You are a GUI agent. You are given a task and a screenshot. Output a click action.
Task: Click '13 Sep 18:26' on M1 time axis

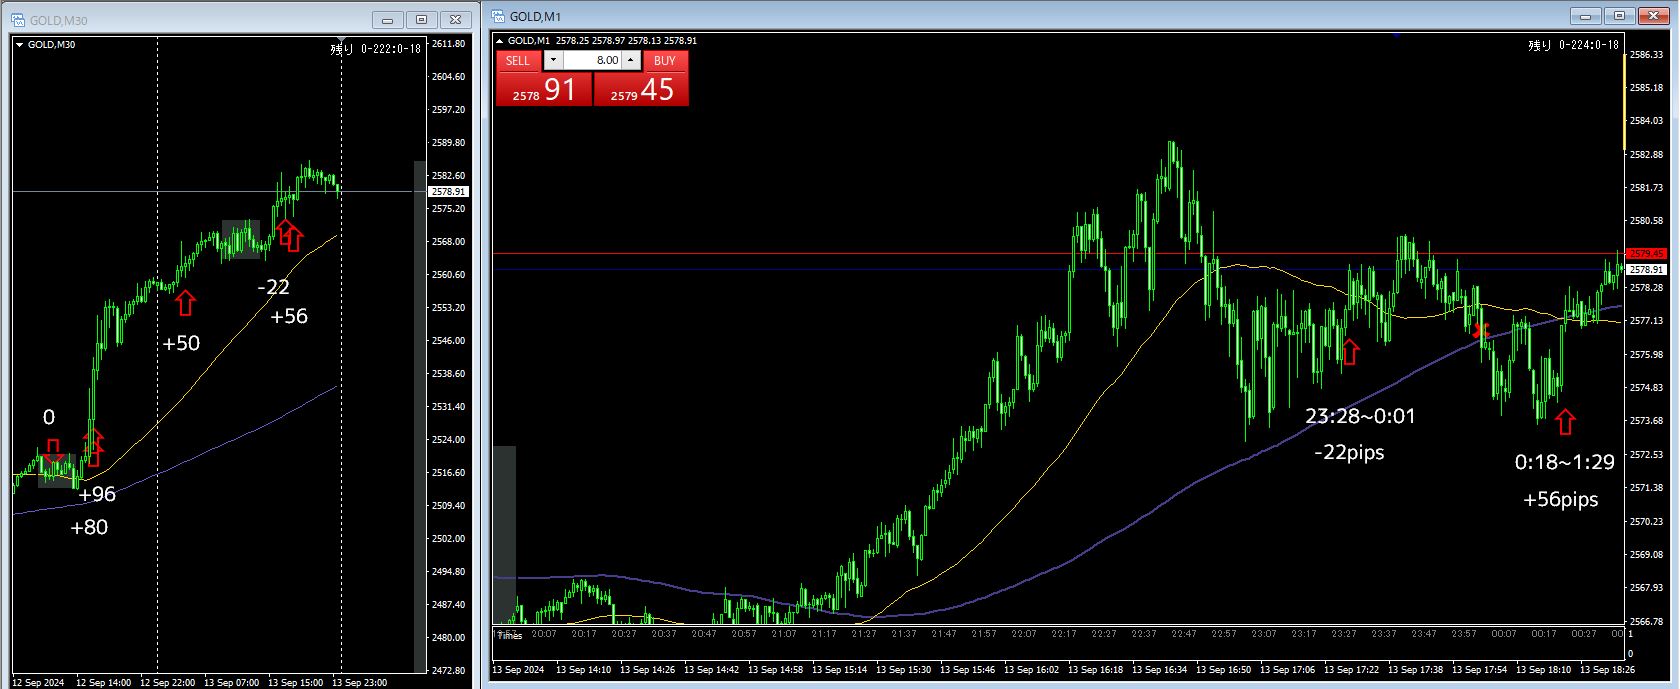(x=1608, y=669)
